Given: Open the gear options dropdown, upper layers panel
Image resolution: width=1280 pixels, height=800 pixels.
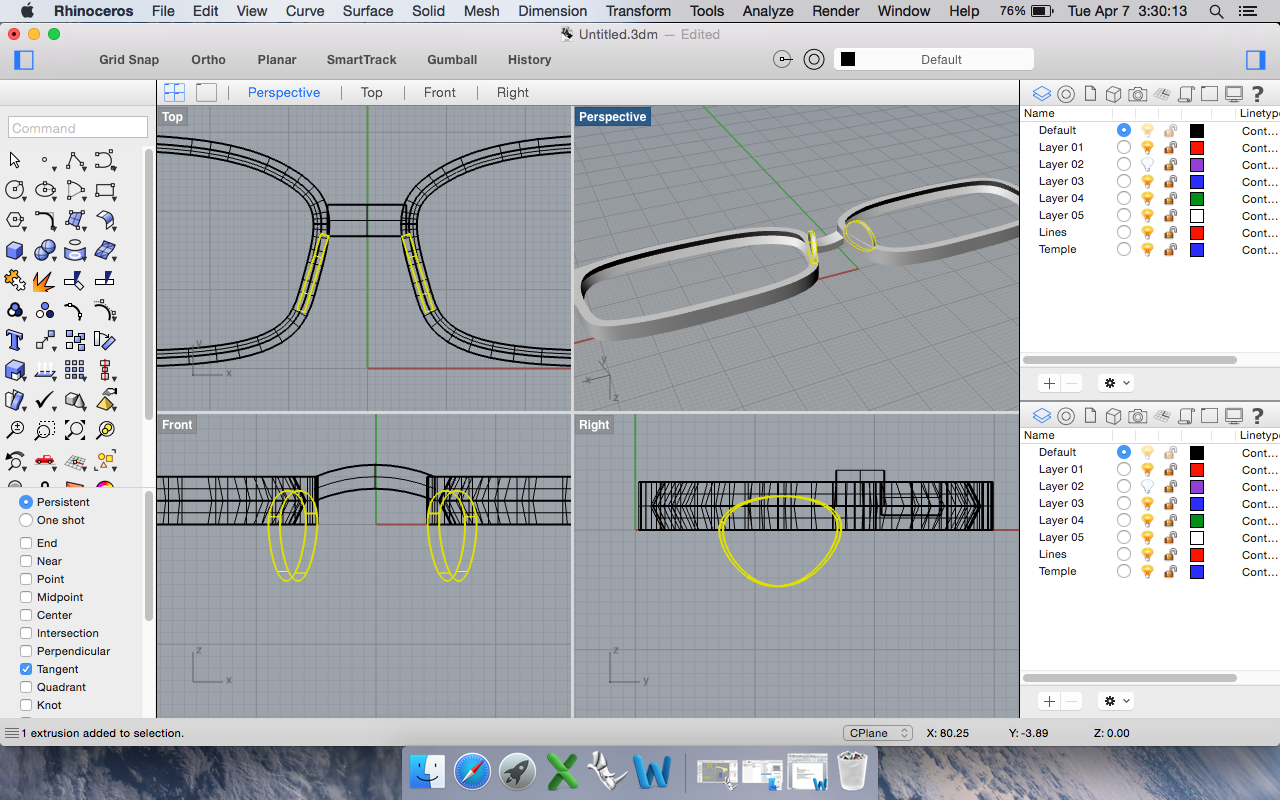Looking at the screenshot, I should pyautogui.click(x=1115, y=383).
